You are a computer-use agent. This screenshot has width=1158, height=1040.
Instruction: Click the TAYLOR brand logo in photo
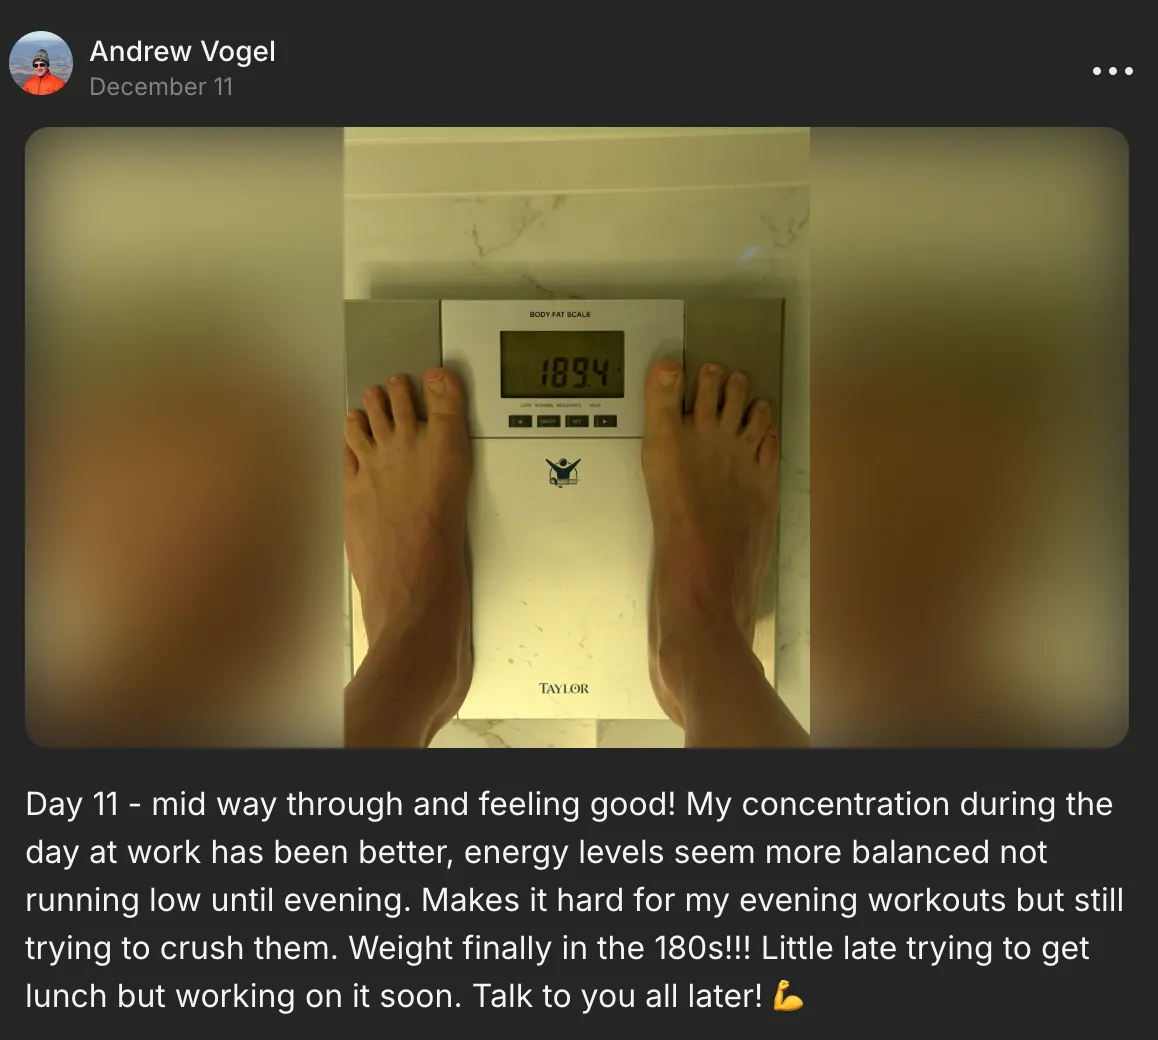[563, 688]
